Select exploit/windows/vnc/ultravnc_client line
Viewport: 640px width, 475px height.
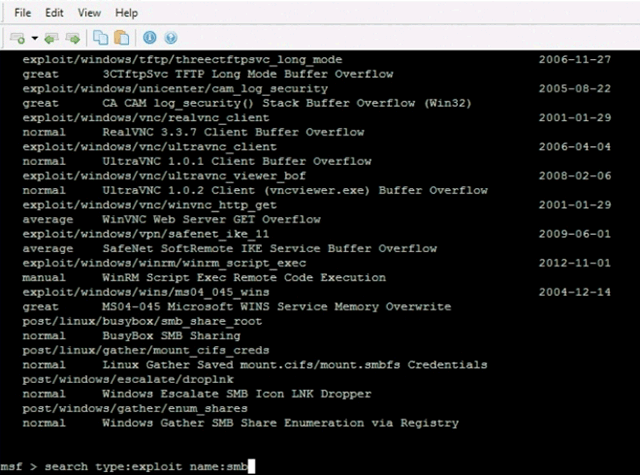pyautogui.click(x=149, y=147)
